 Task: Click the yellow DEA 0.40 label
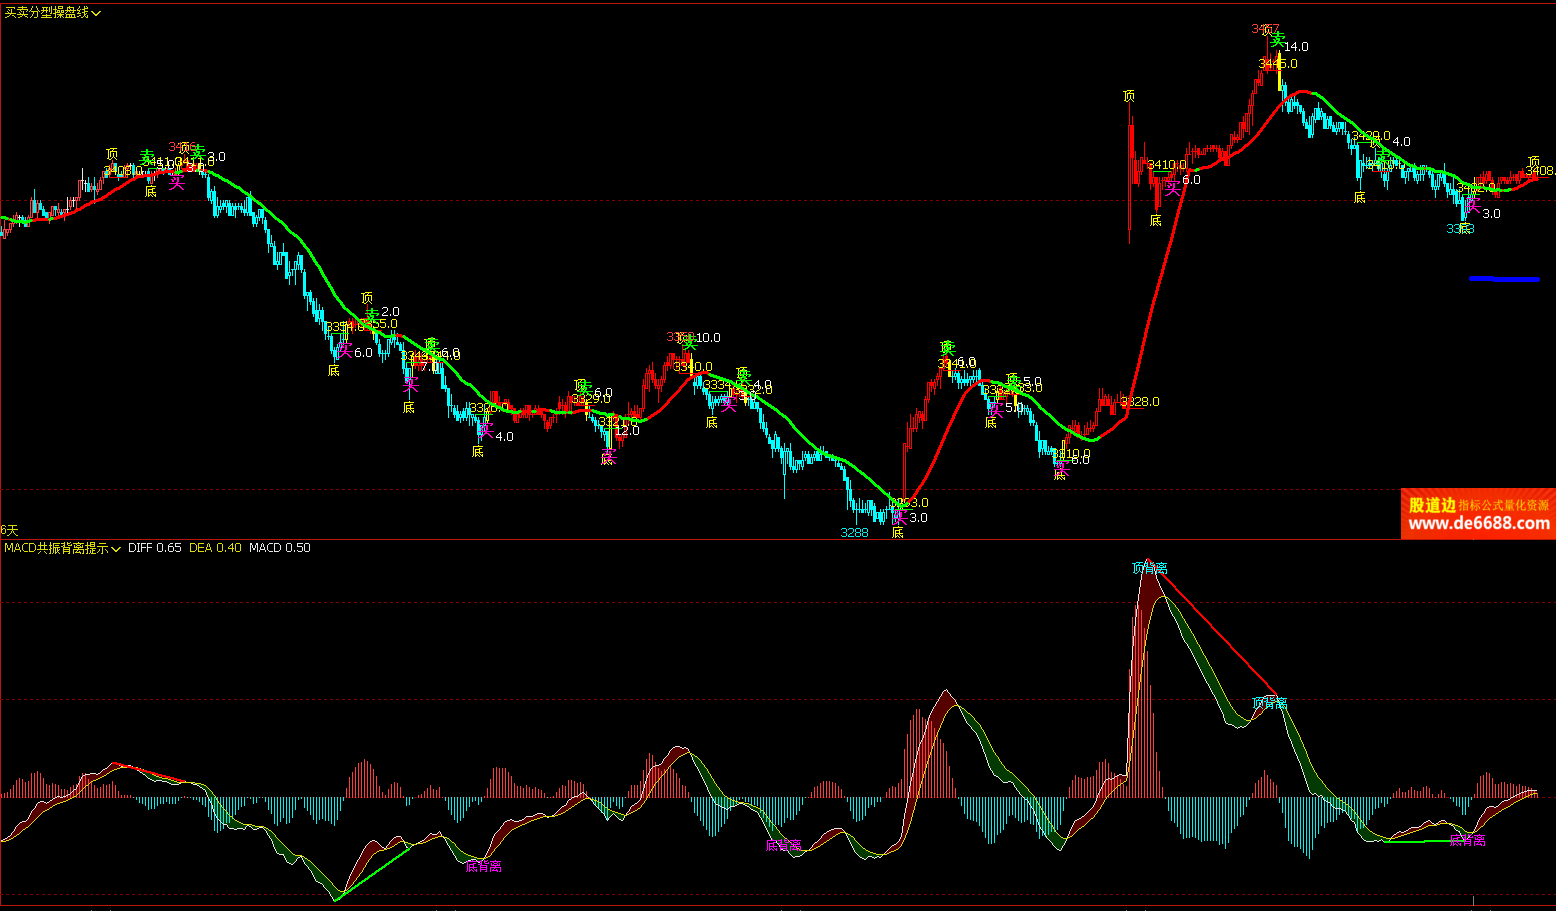(x=215, y=548)
